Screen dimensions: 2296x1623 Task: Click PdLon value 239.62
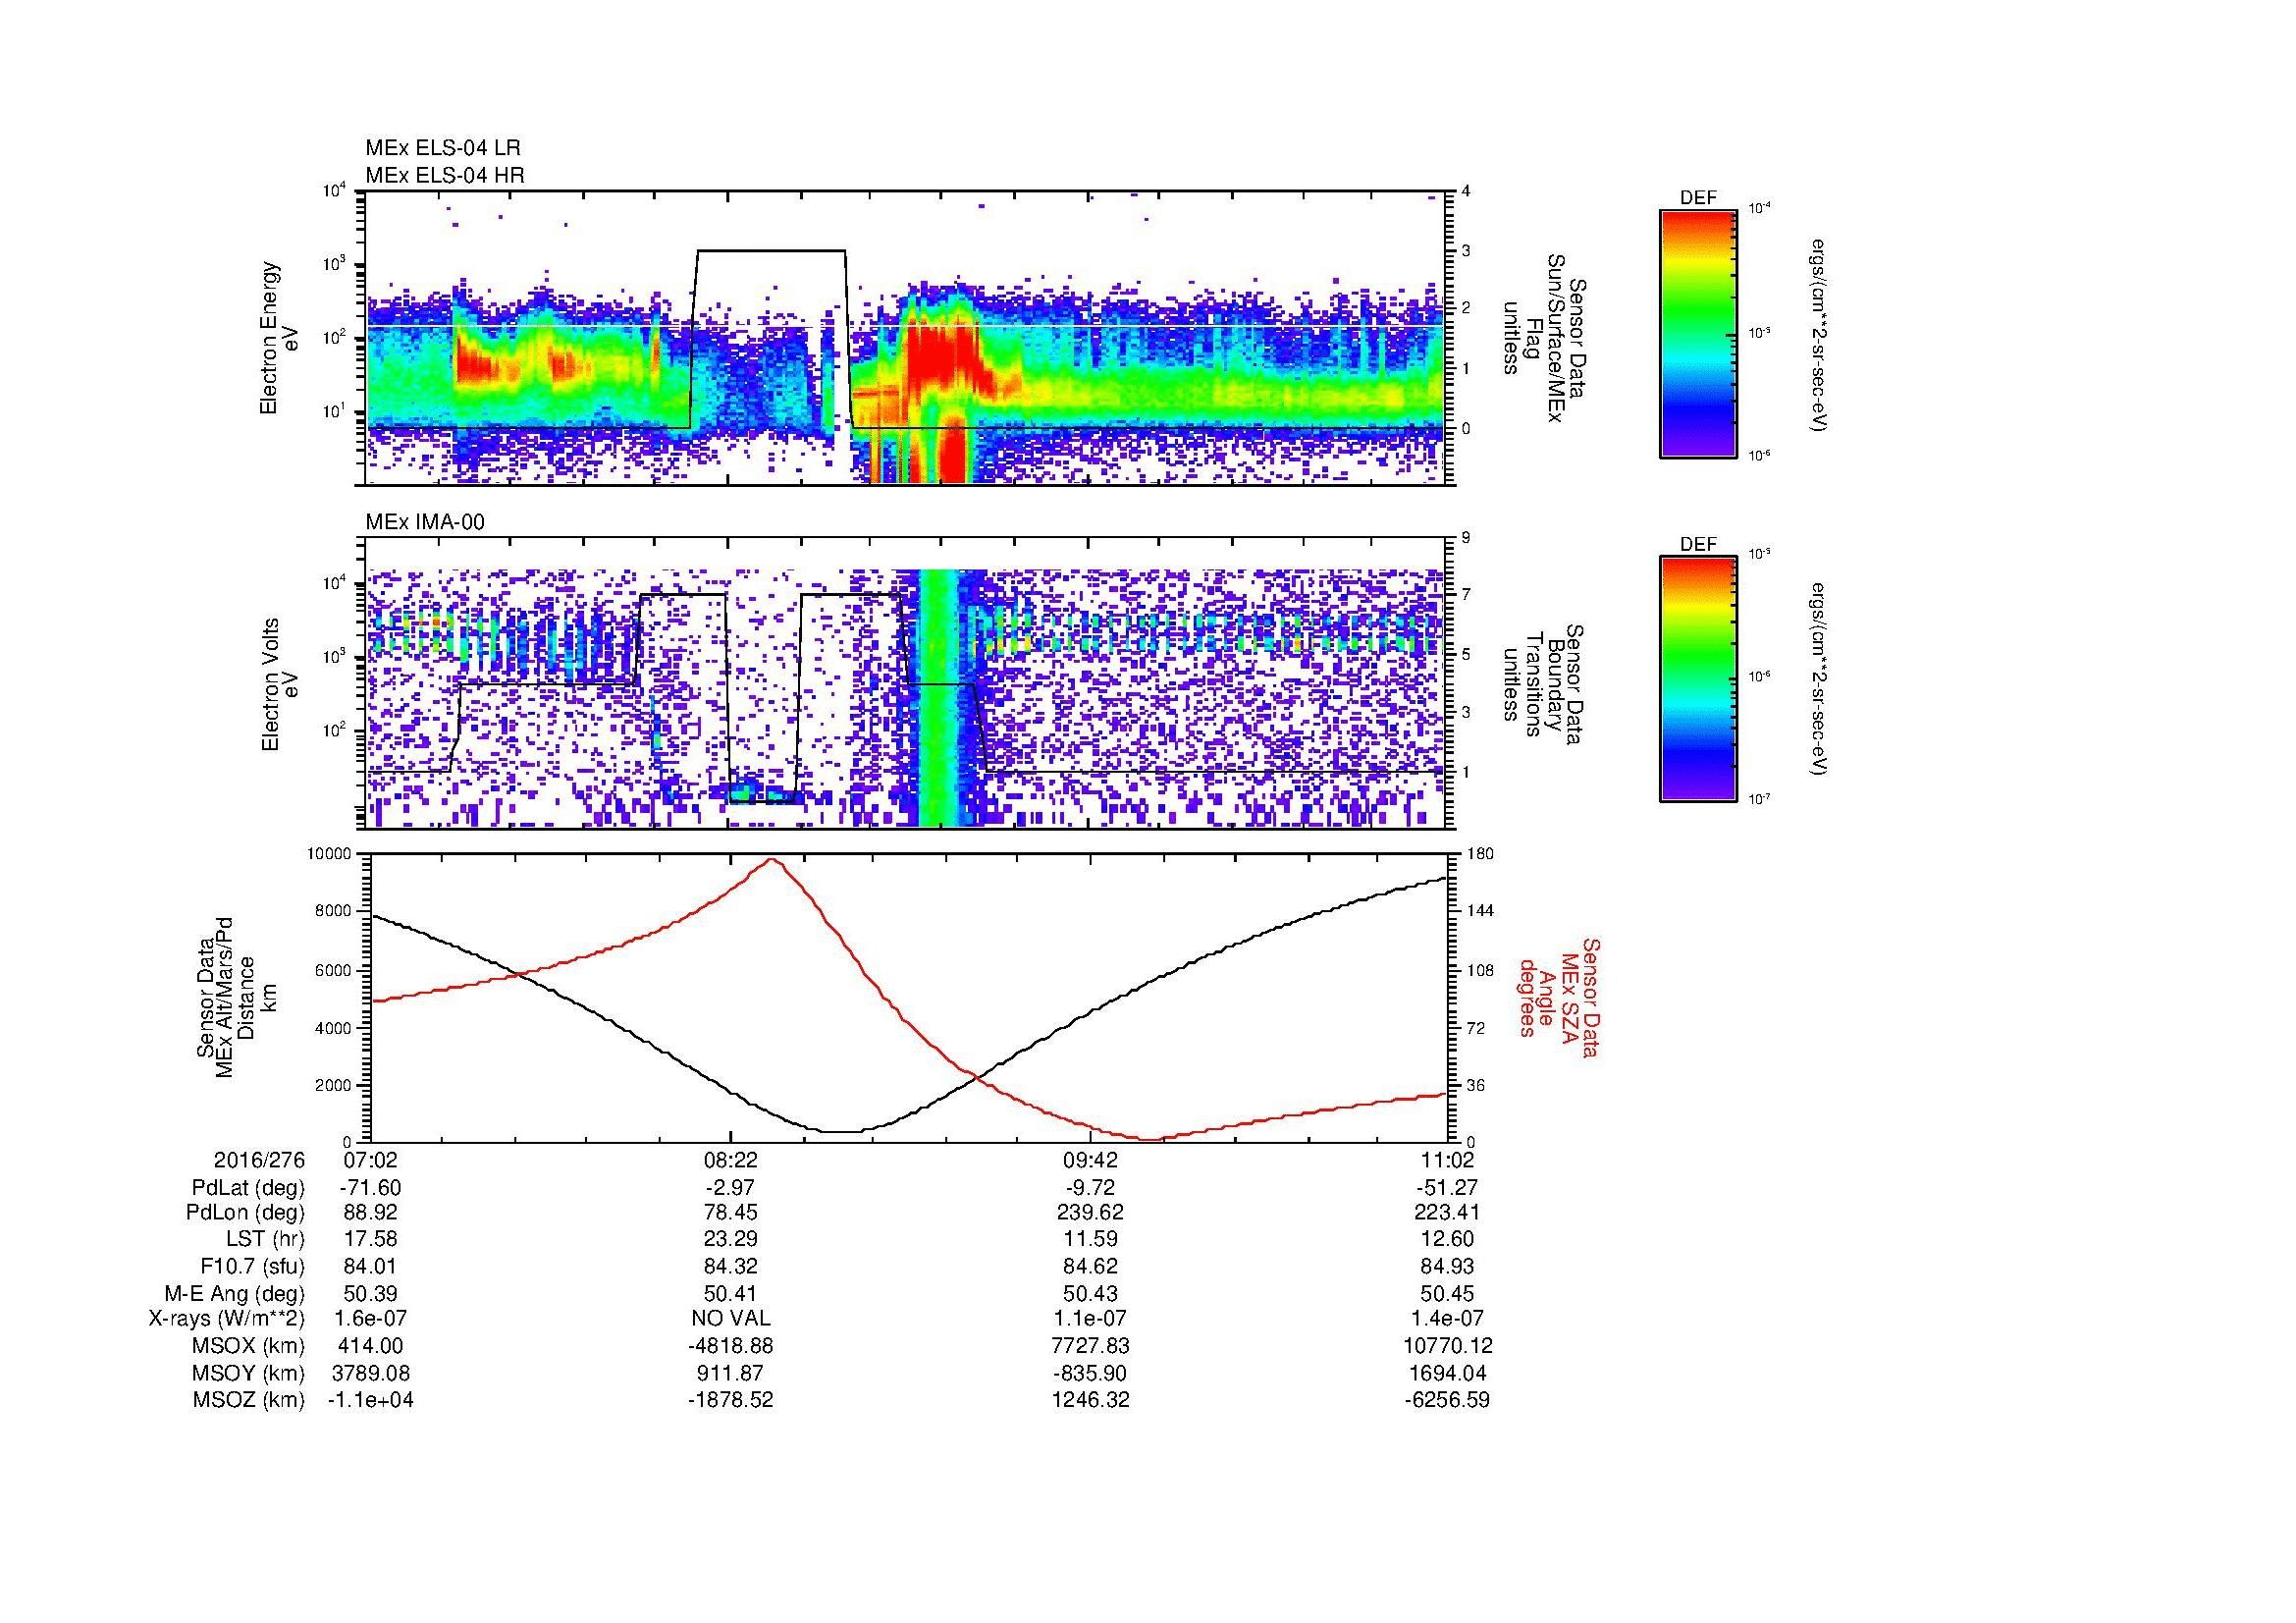(x=1090, y=1213)
